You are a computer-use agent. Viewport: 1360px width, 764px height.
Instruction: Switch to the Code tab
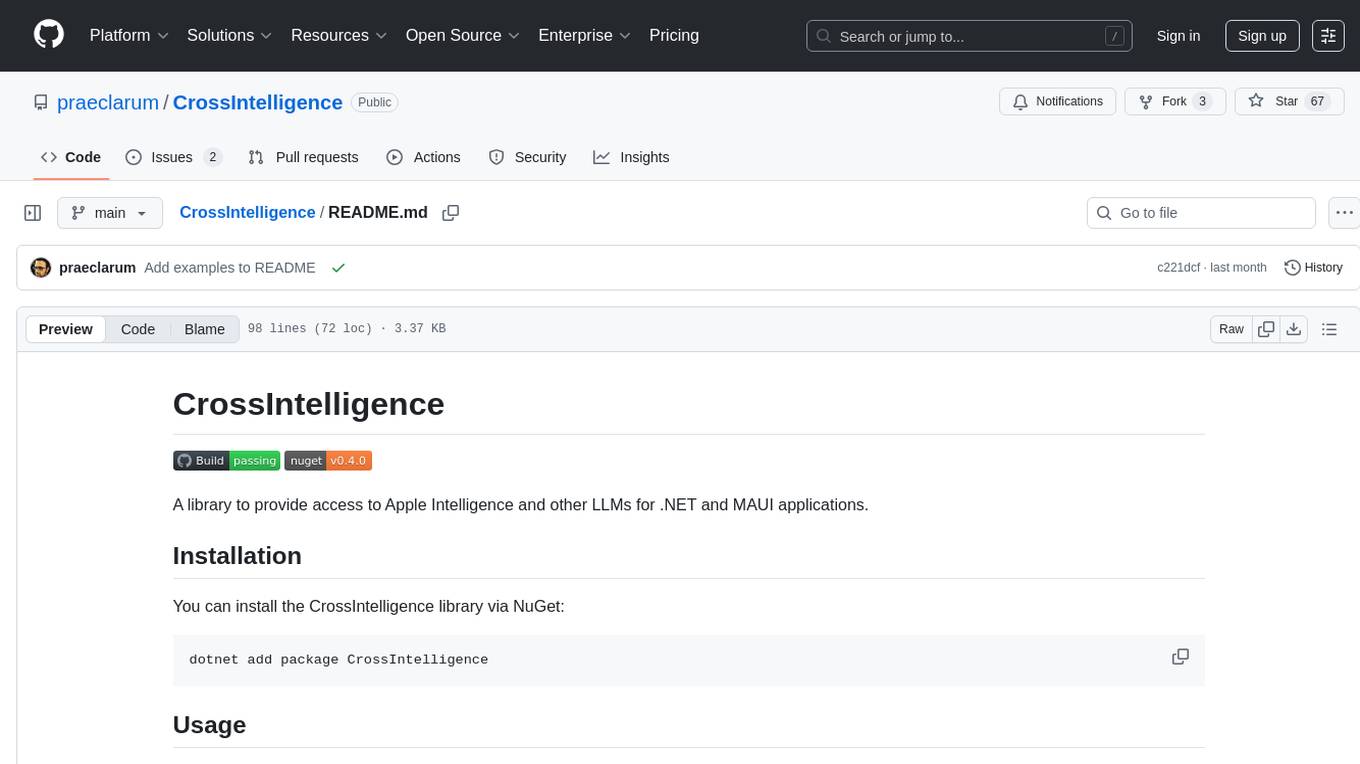pyautogui.click(x=71, y=157)
